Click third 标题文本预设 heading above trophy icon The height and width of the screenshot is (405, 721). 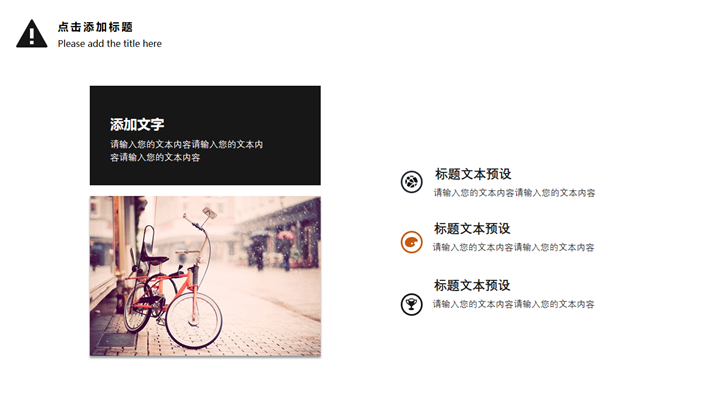click(x=472, y=285)
